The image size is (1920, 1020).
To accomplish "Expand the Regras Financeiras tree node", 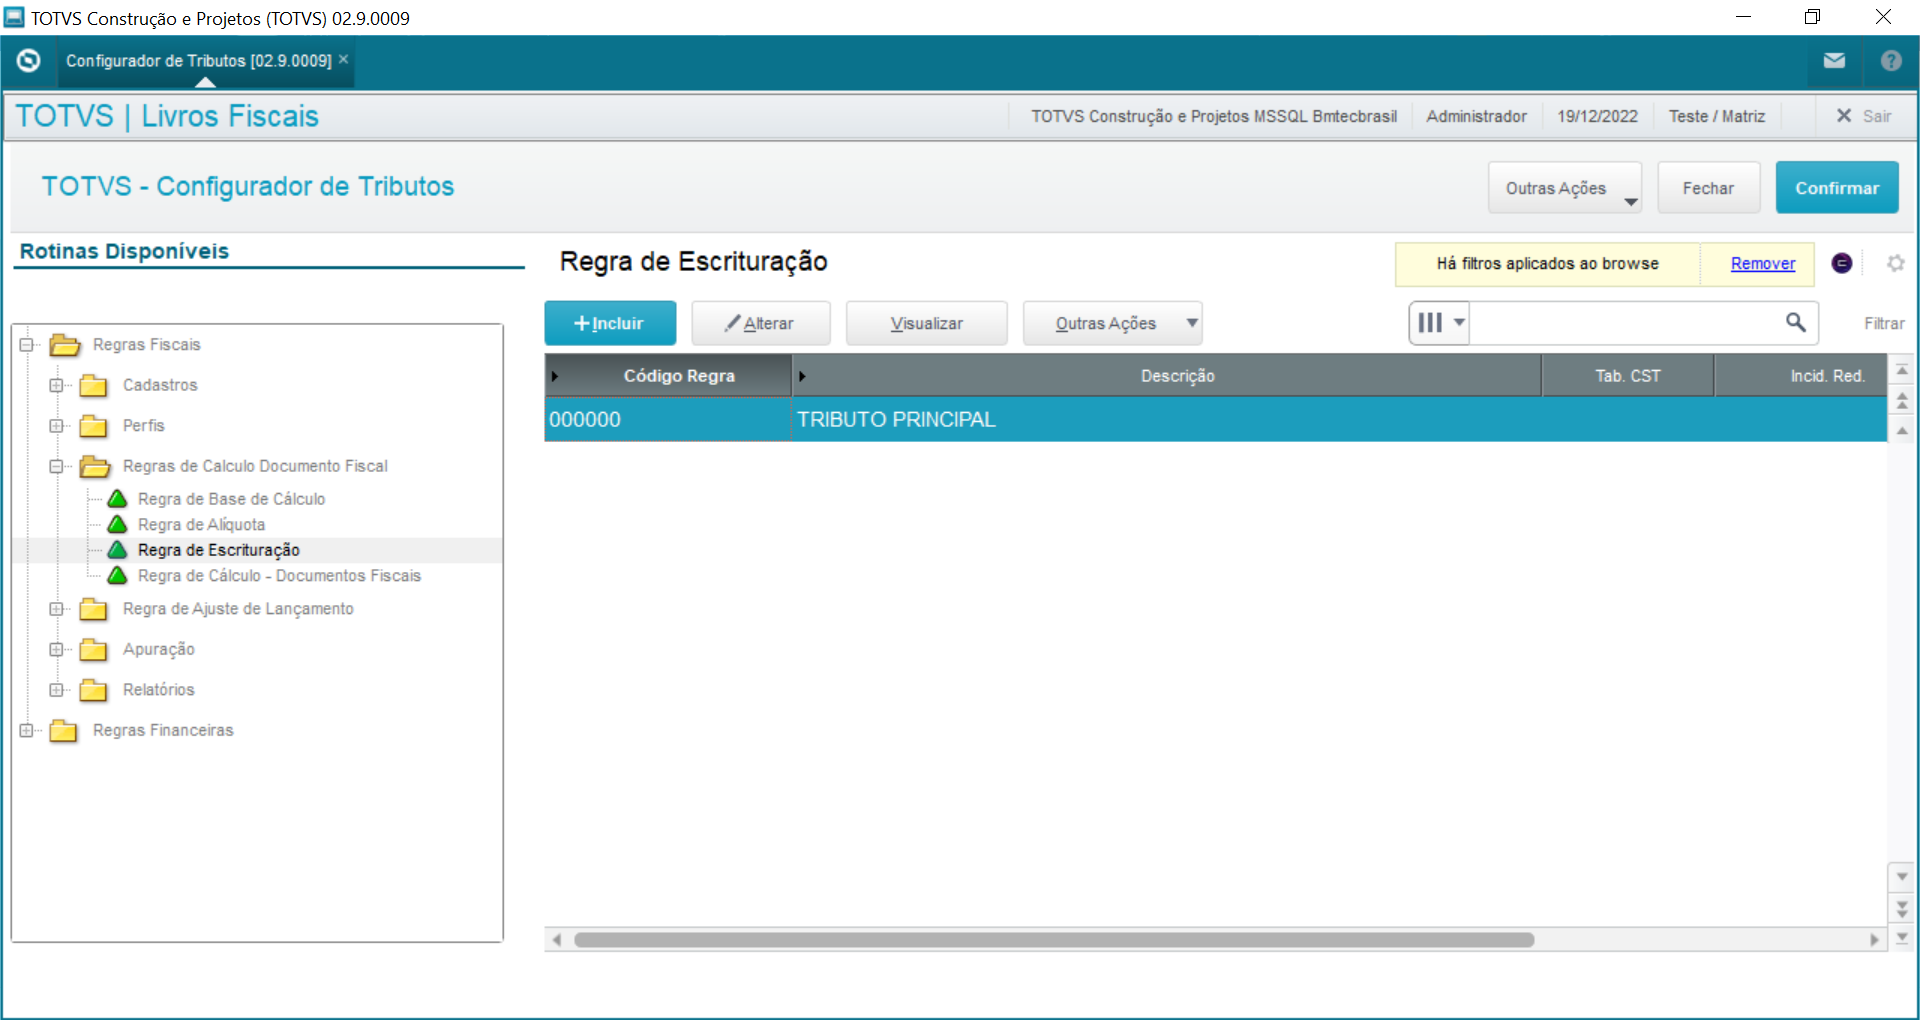I will [26, 730].
